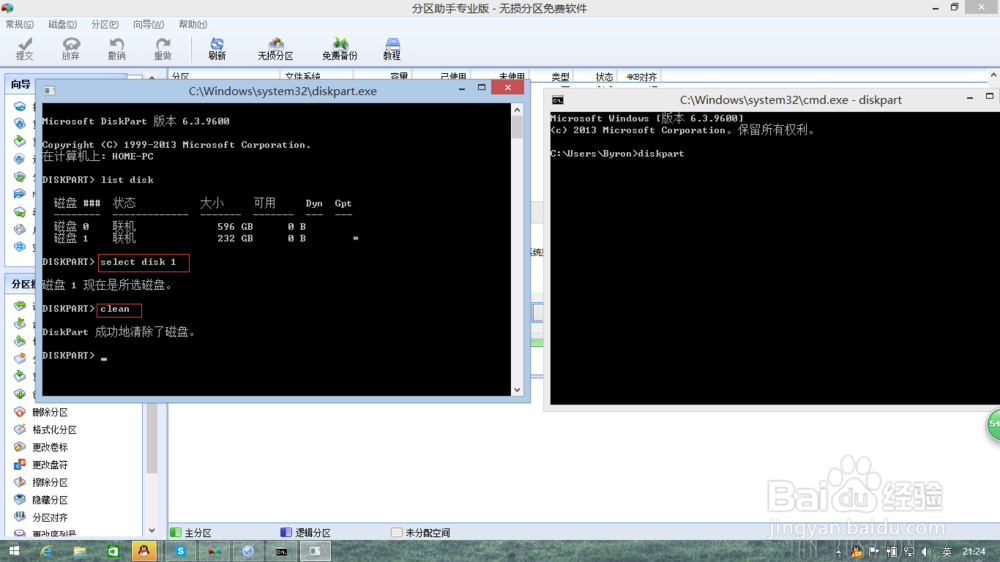Click the 状态 column header in partition table
This screenshot has width=1000, height=562.
tap(604, 77)
